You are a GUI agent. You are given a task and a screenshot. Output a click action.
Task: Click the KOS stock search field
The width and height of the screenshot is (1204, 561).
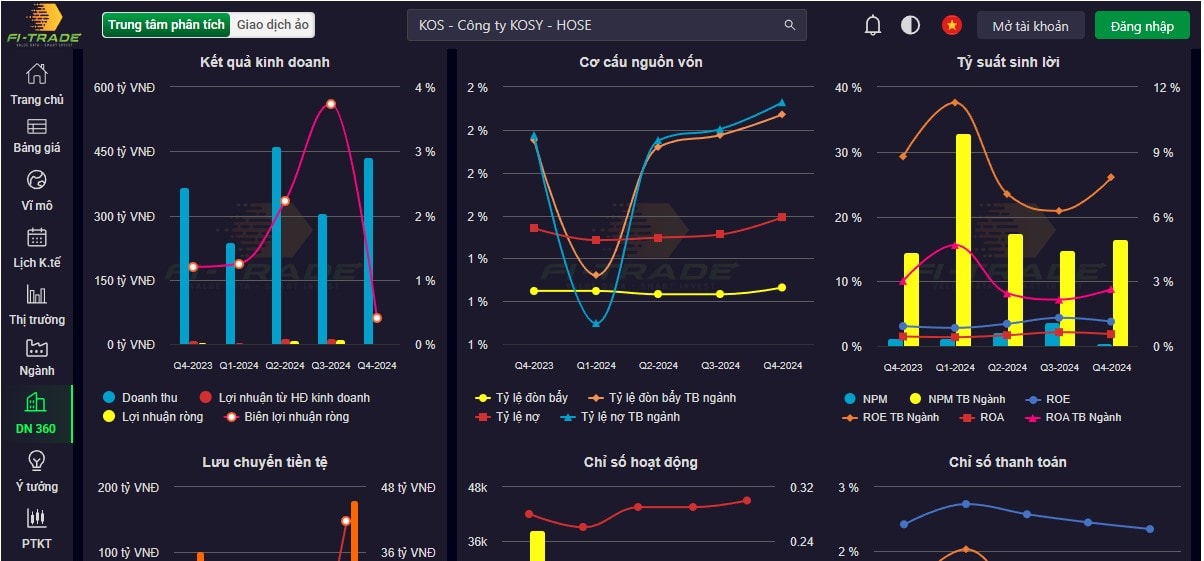(x=595, y=26)
